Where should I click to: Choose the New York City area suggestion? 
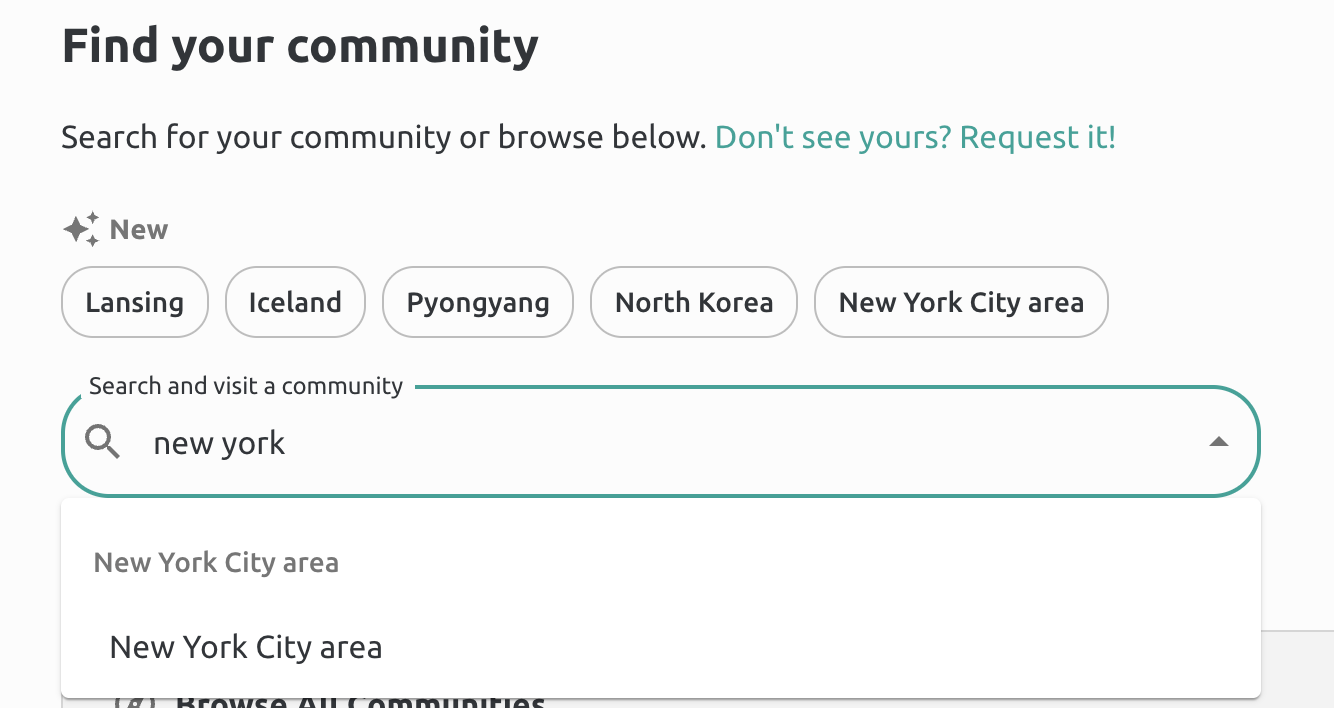245,647
